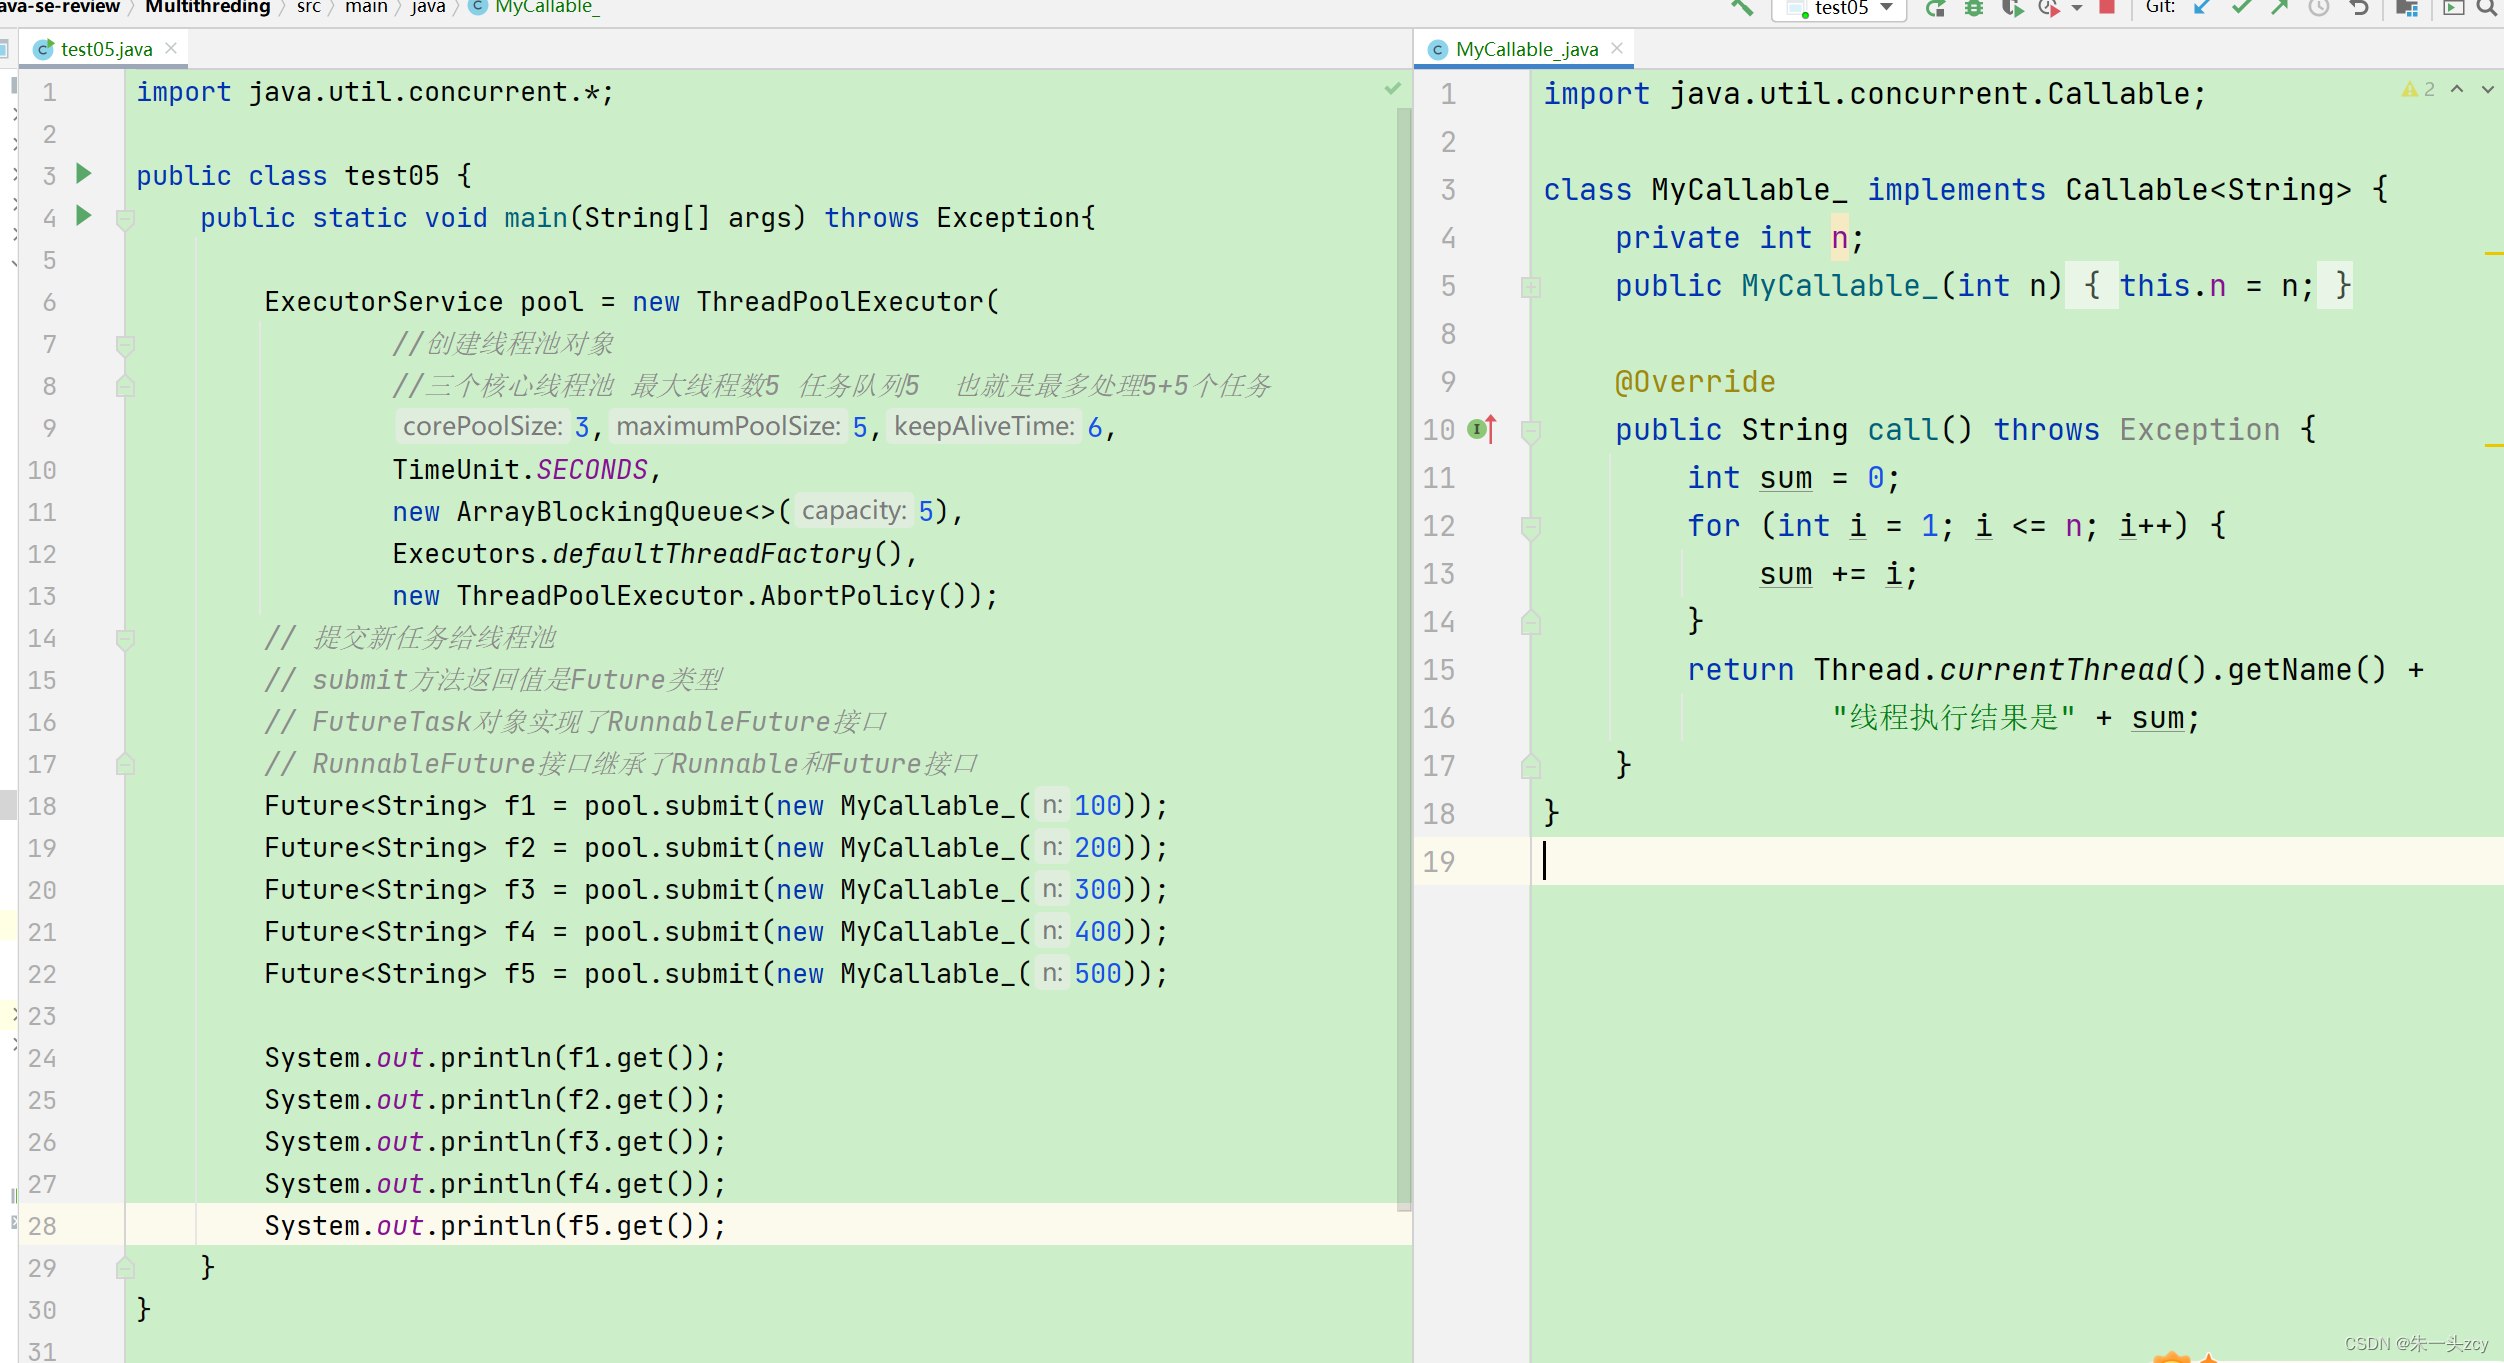This screenshot has height=1363, width=2504.
Task: Rollback changes with the undo arrow icon
Action: (x=2359, y=8)
